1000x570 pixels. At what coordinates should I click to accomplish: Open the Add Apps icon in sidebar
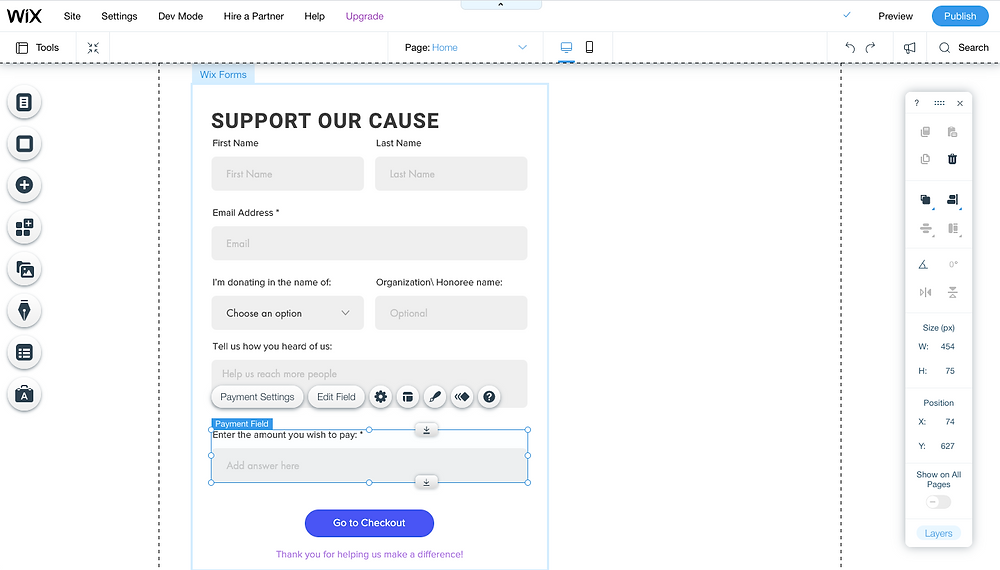point(24,227)
